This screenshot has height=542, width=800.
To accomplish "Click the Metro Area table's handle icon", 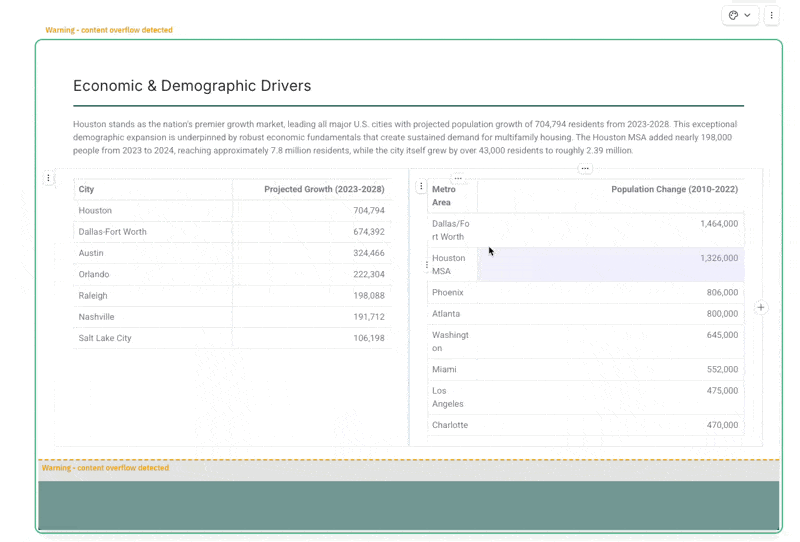I will pyautogui.click(x=421, y=187).
